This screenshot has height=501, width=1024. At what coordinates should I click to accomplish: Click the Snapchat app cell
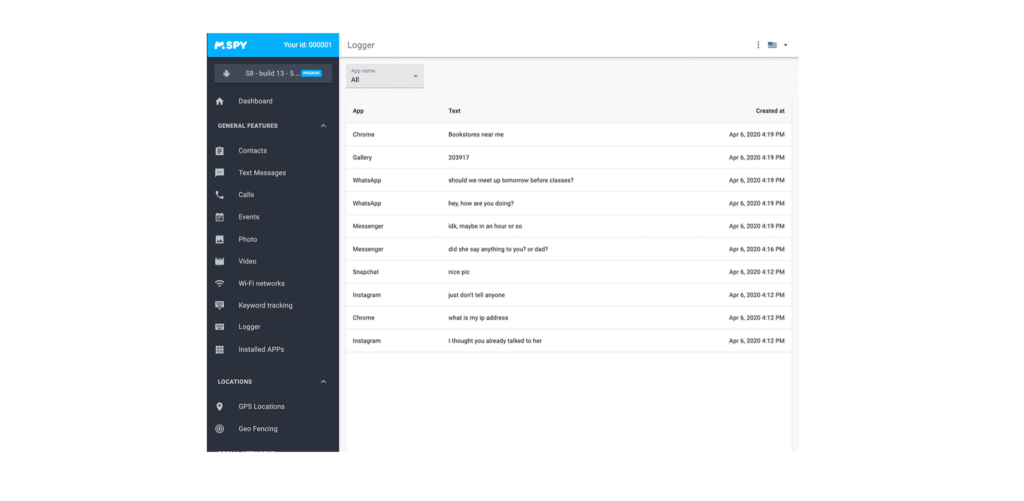(x=366, y=272)
